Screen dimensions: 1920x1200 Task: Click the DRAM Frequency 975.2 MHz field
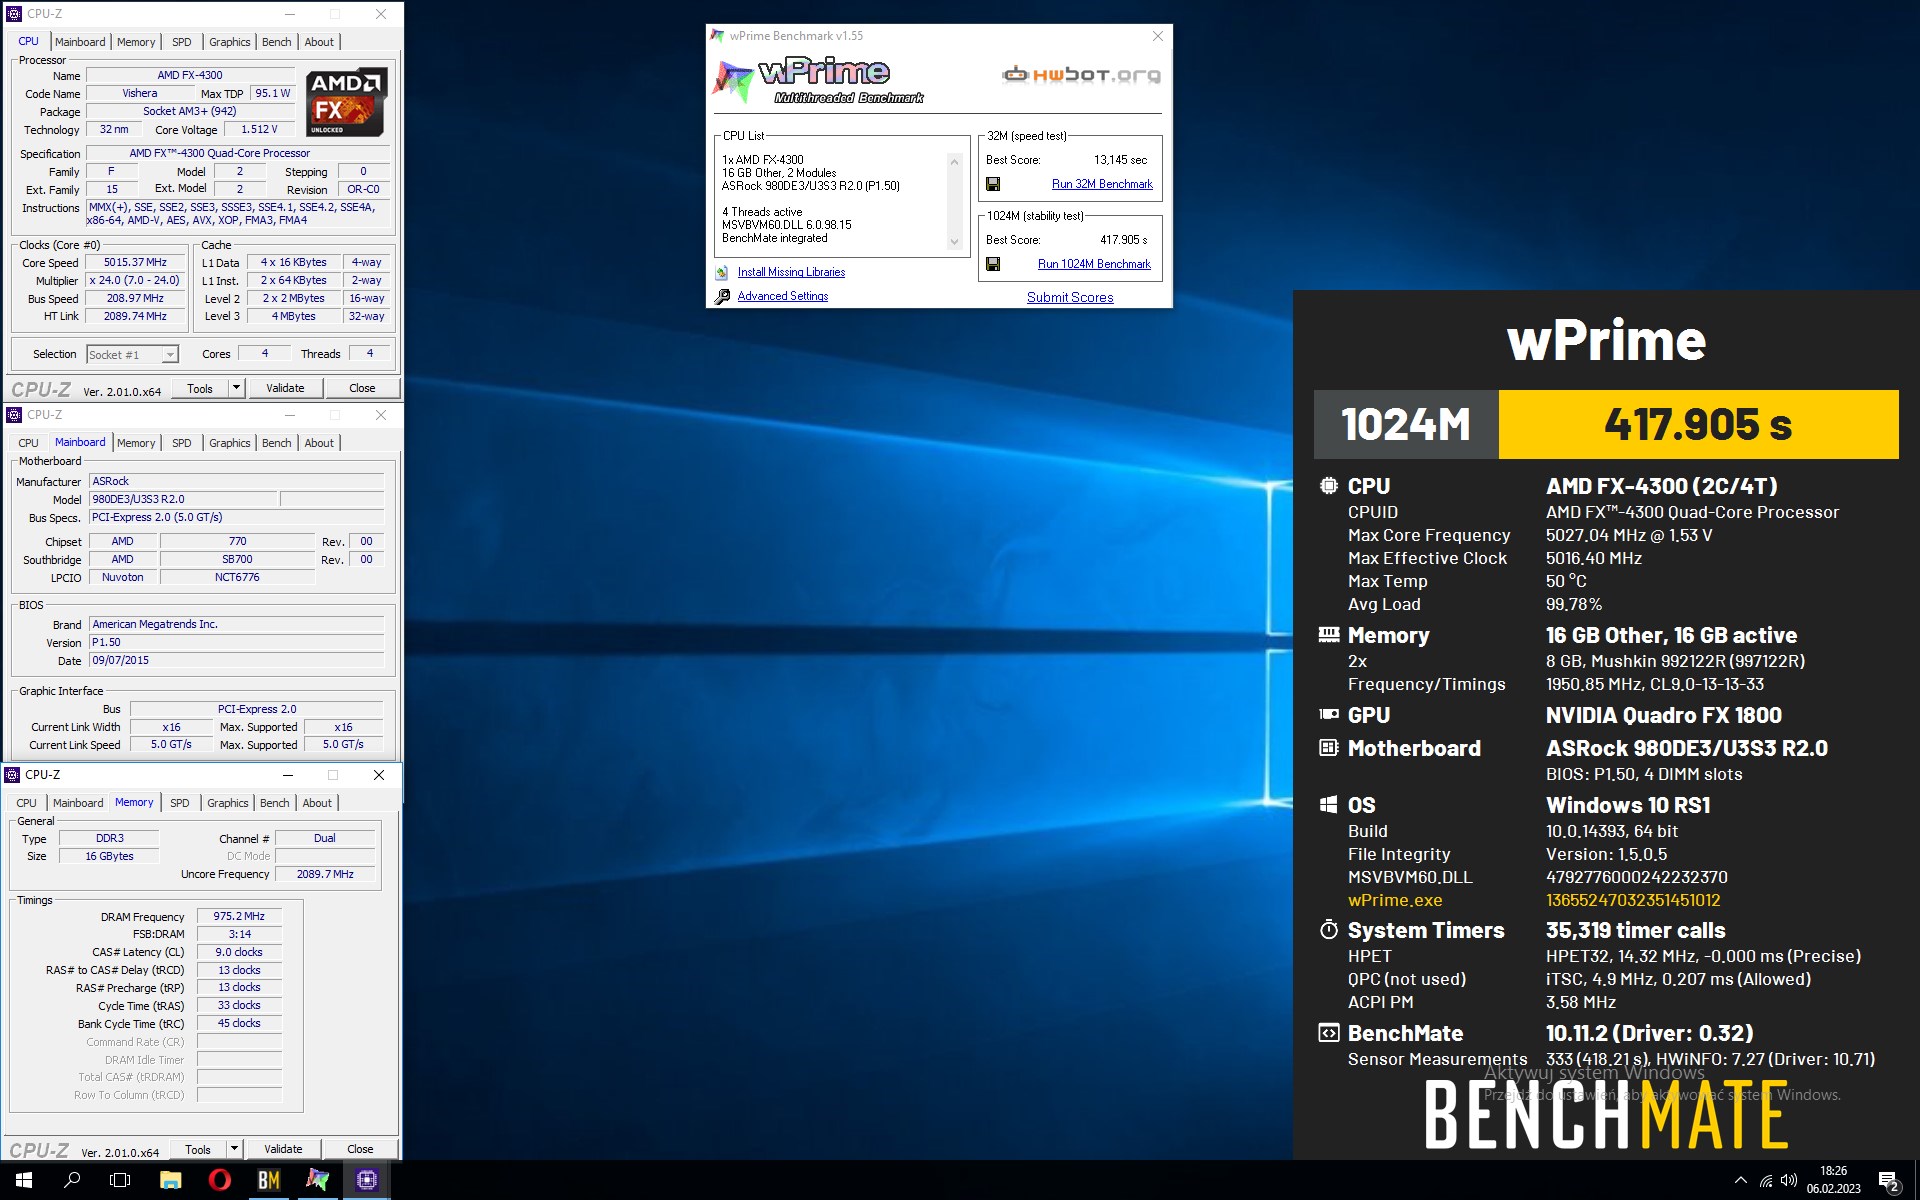[x=239, y=917]
